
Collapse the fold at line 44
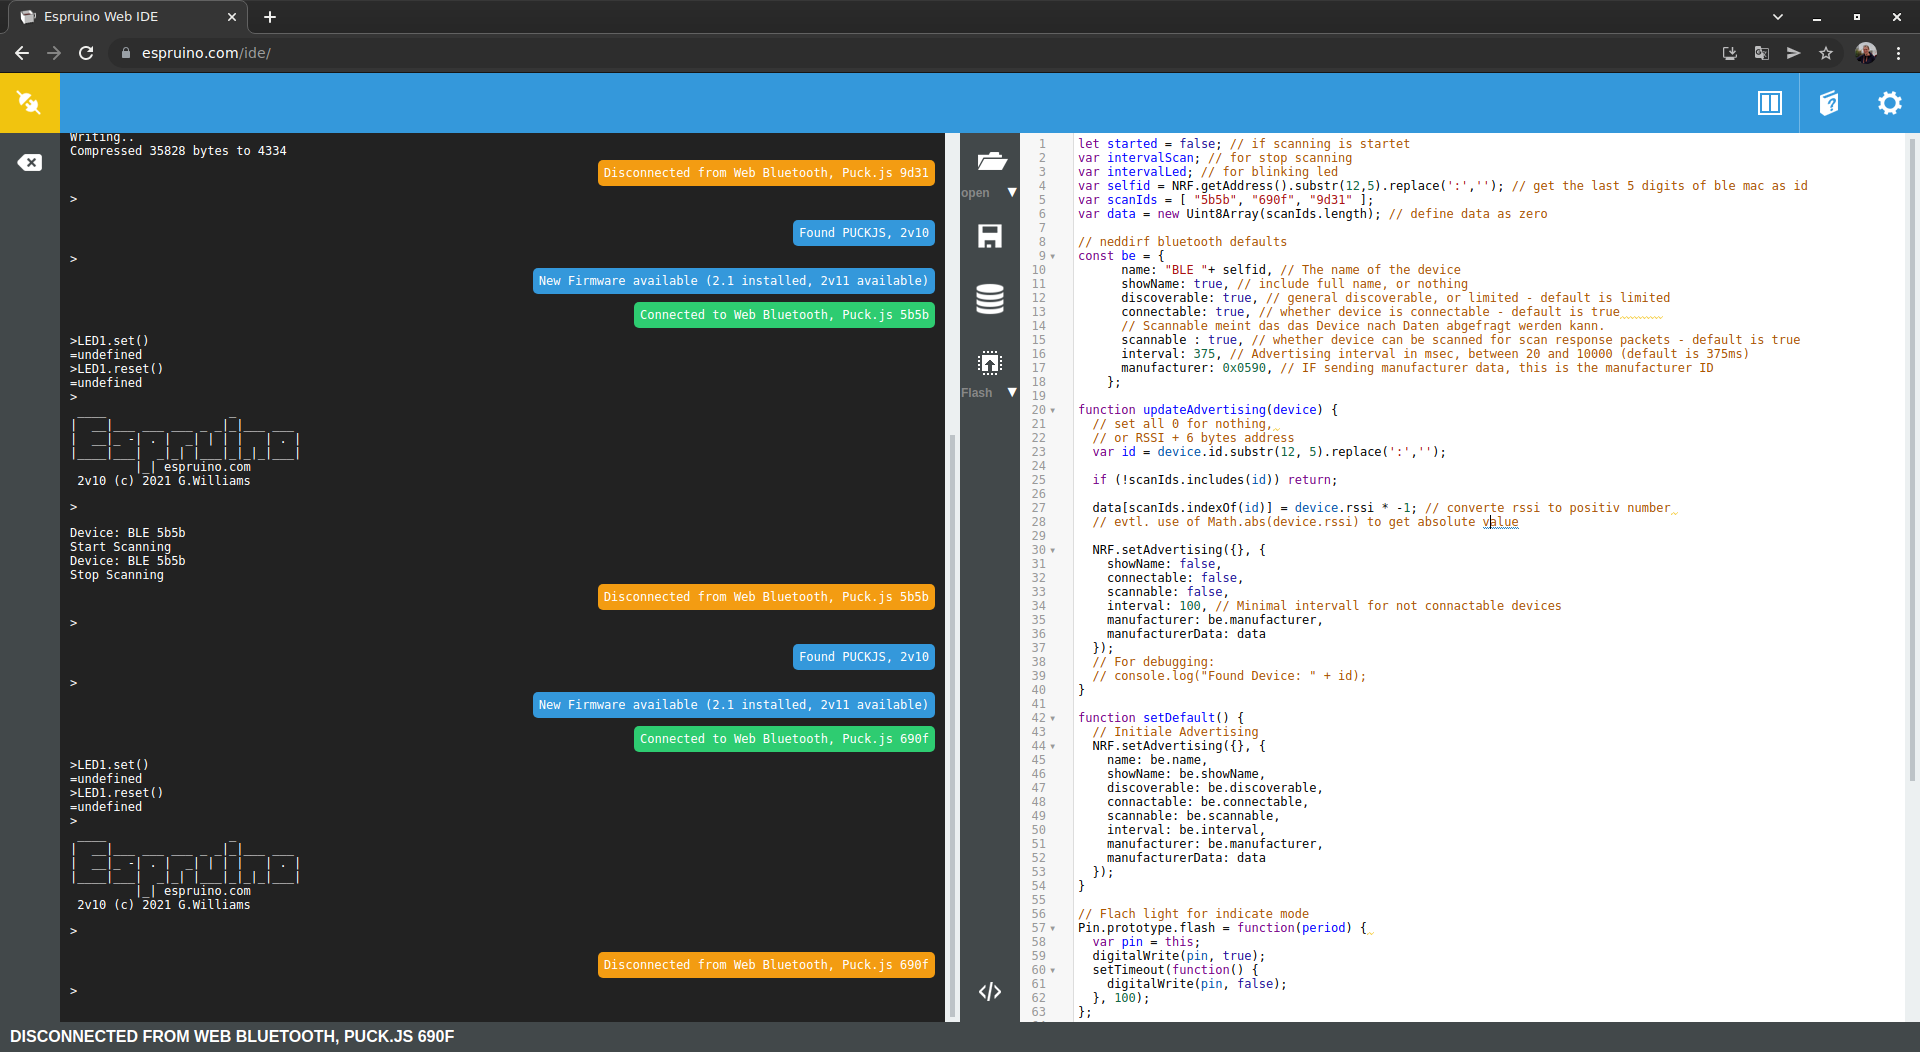point(1053,746)
